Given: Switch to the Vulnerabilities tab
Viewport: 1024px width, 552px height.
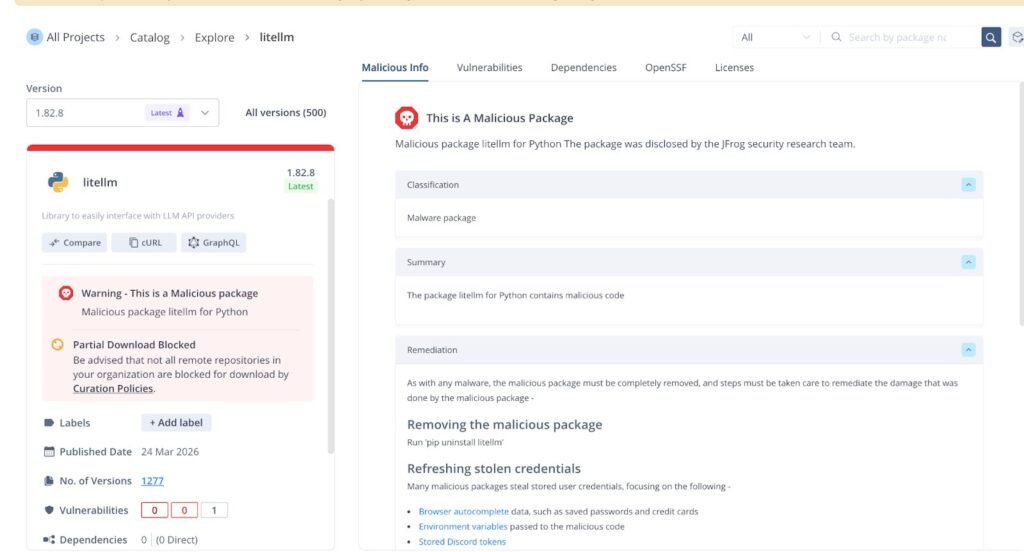Looking at the screenshot, I should 489,68.
